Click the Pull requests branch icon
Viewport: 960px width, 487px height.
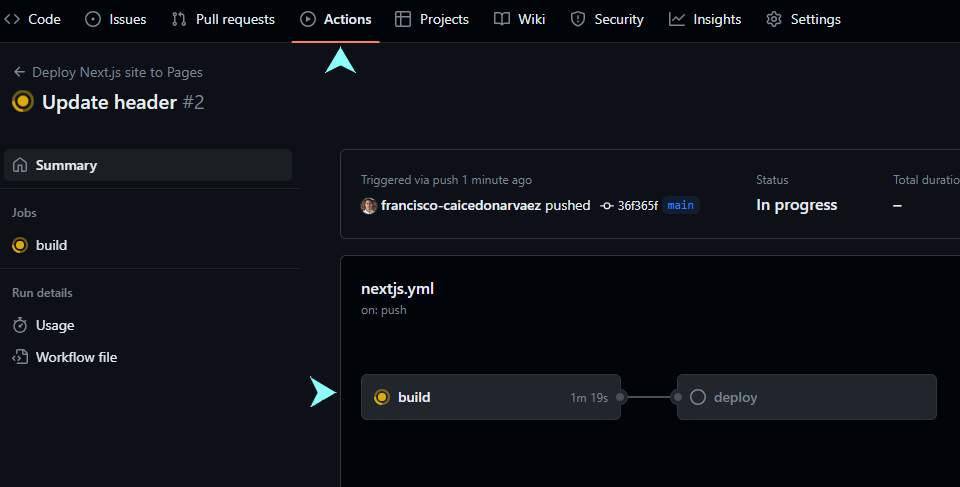[x=179, y=20]
